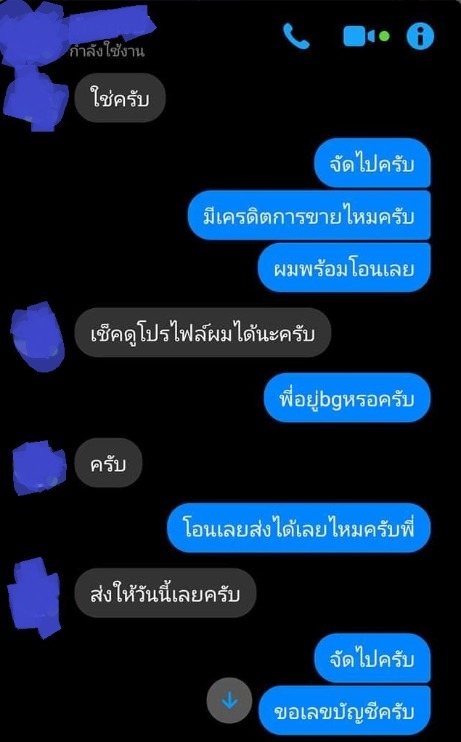Tap the sender avatar beside ใช่ครับ

[x=36, y=99]
